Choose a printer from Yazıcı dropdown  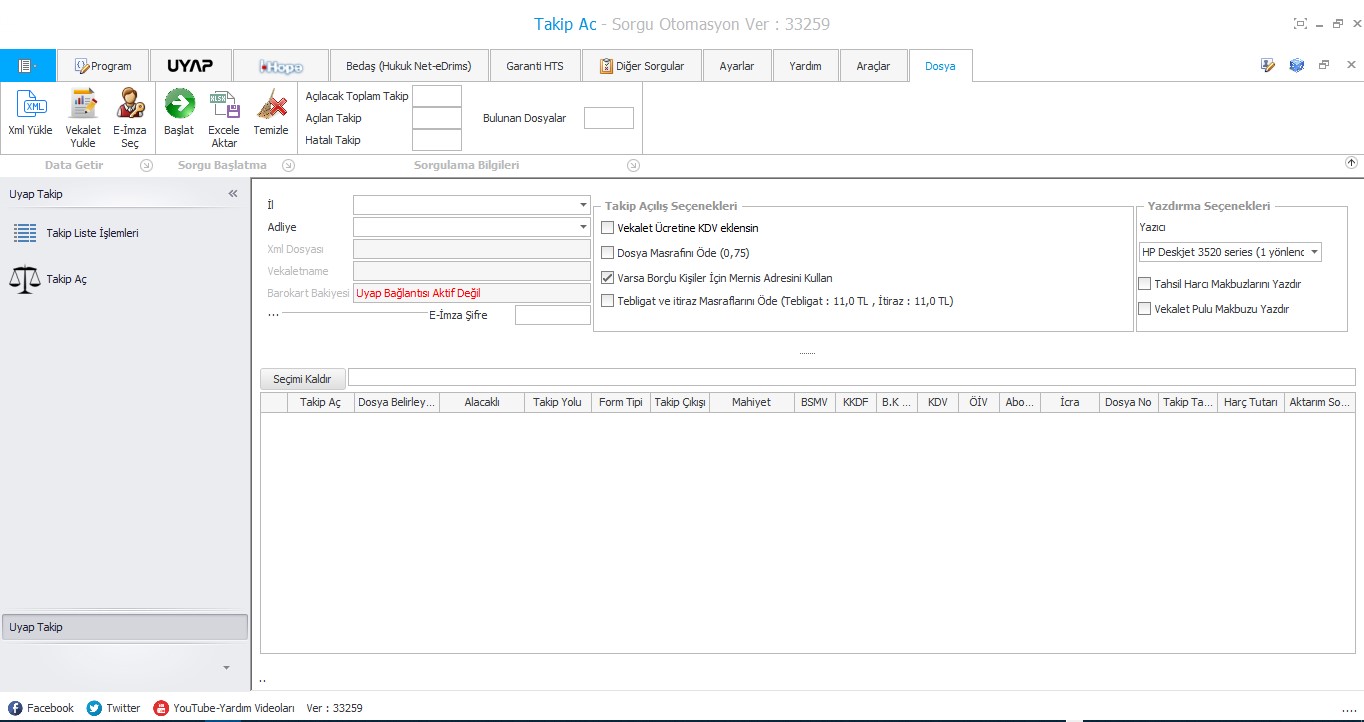(x=1231, y=252)
